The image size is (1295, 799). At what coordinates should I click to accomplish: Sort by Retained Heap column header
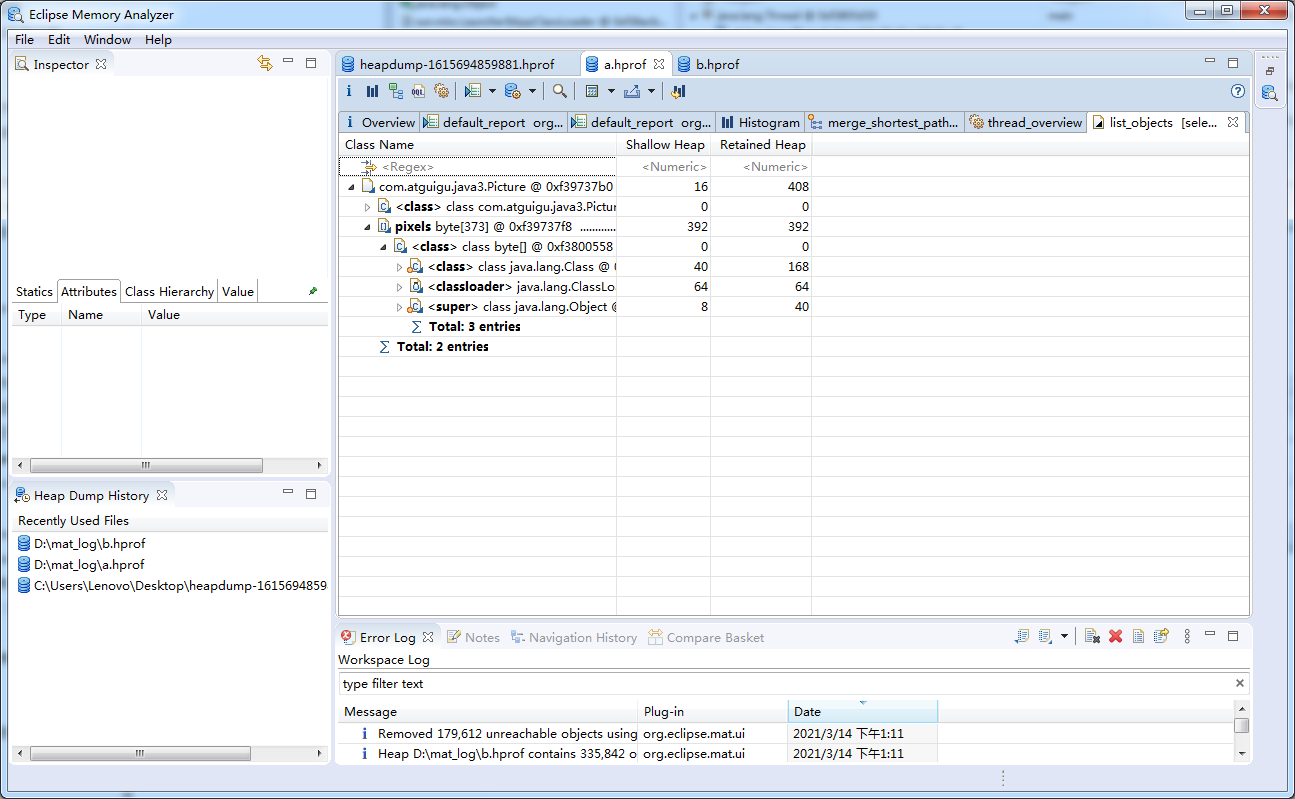click(761, 145)
